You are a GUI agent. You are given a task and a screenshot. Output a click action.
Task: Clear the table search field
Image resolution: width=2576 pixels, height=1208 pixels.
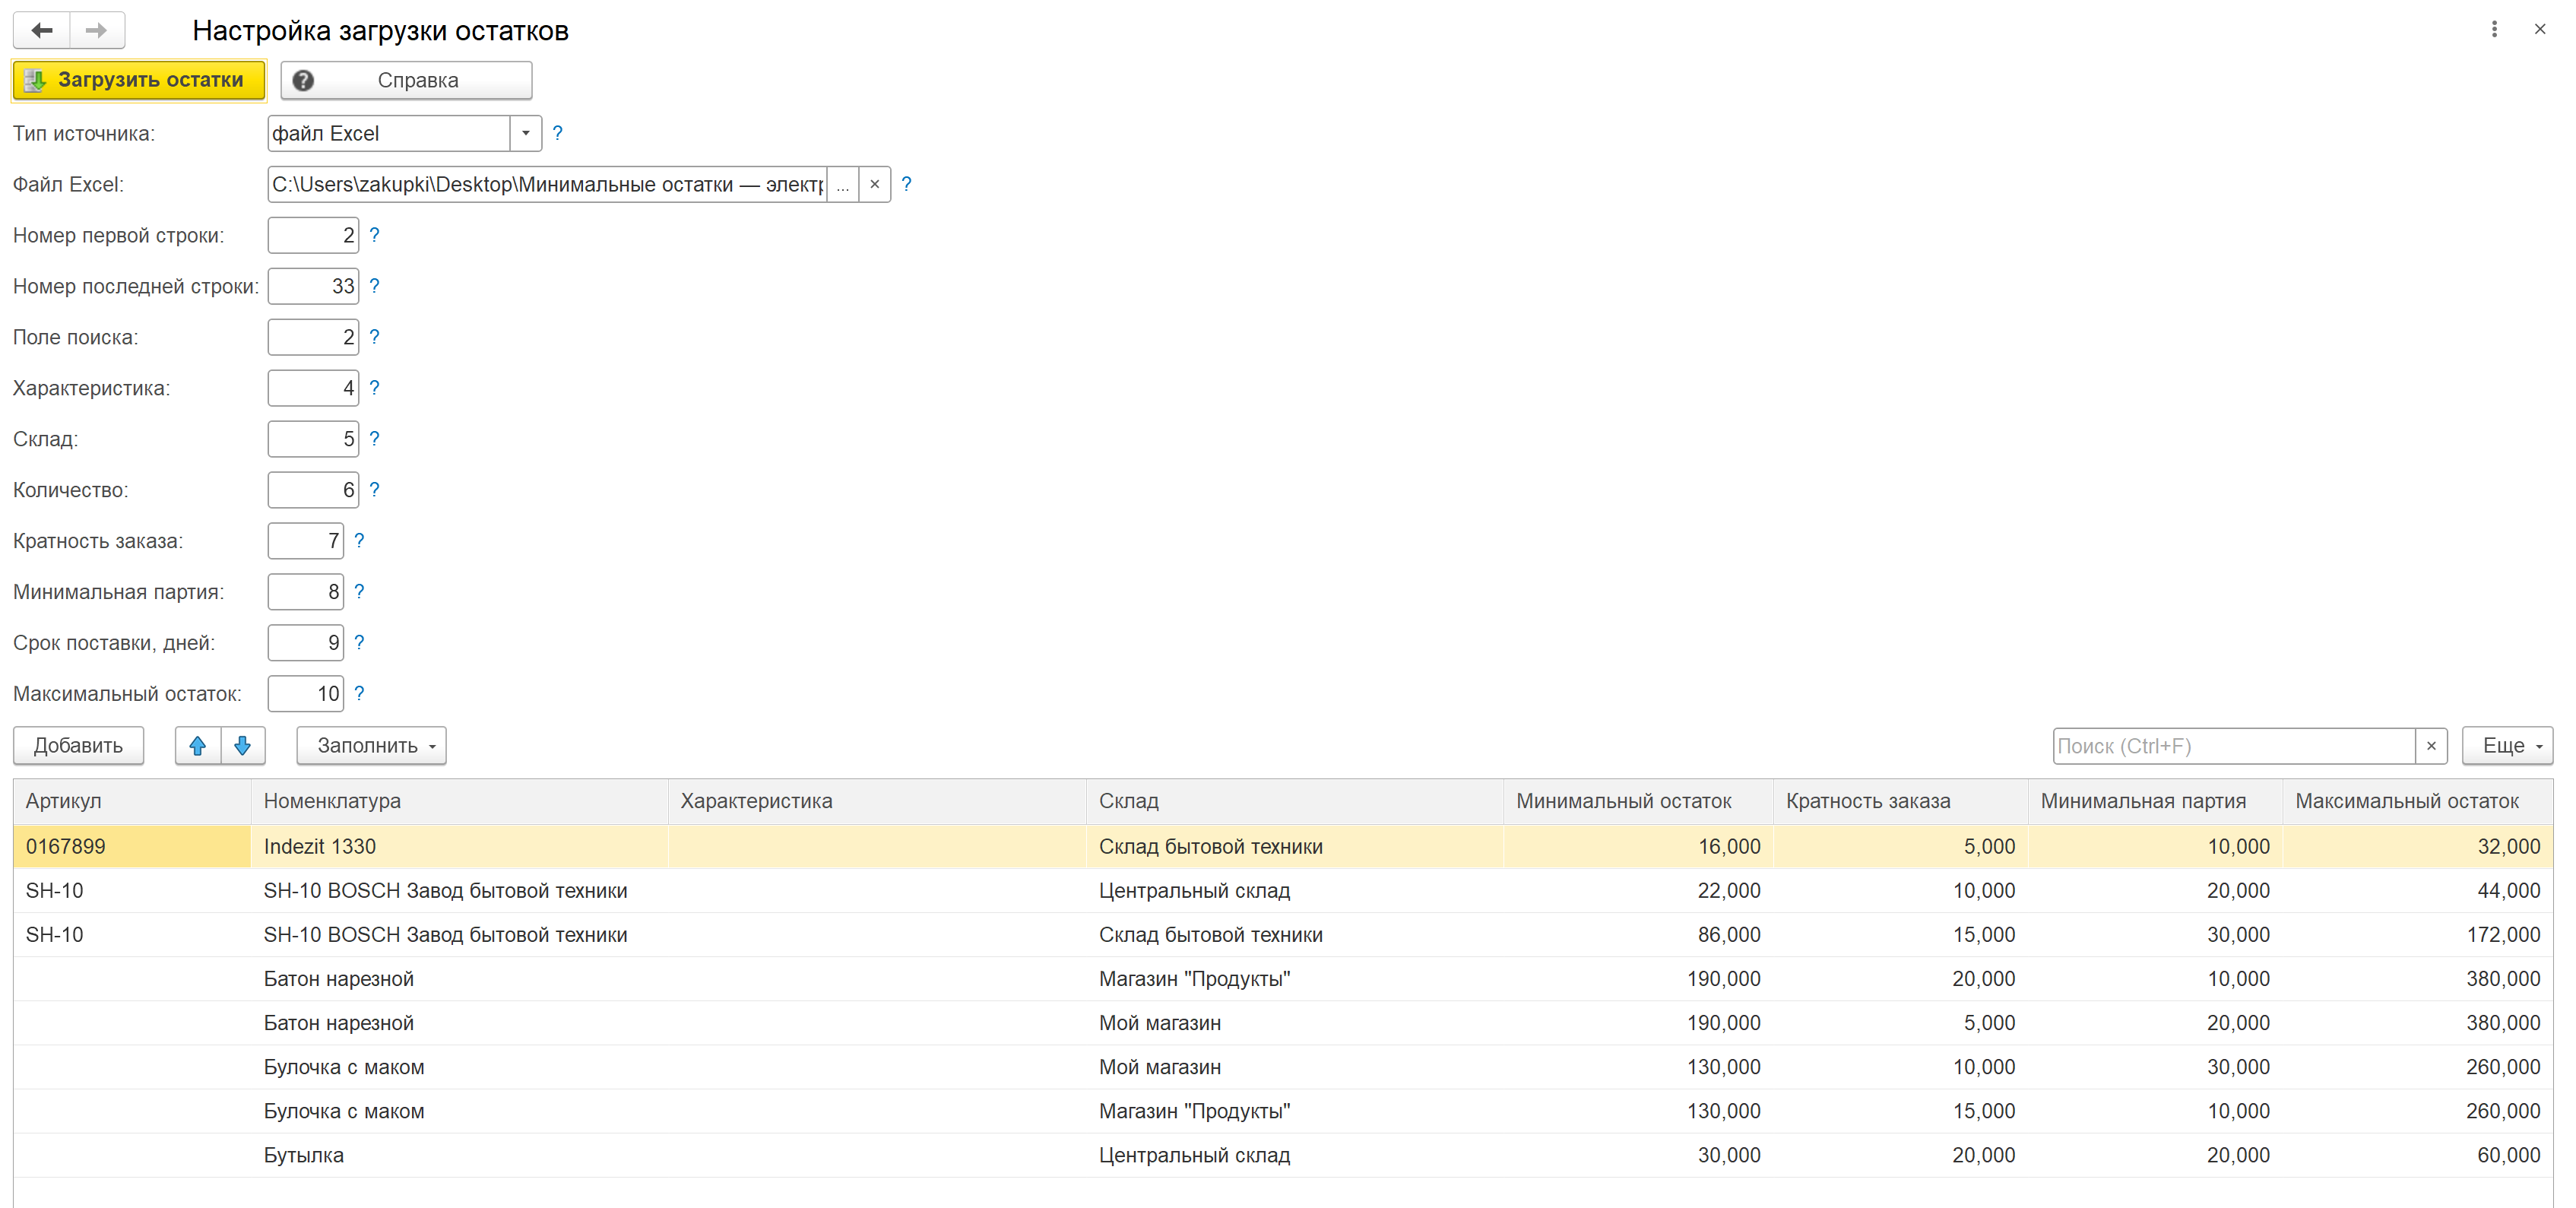(2431, 746)
